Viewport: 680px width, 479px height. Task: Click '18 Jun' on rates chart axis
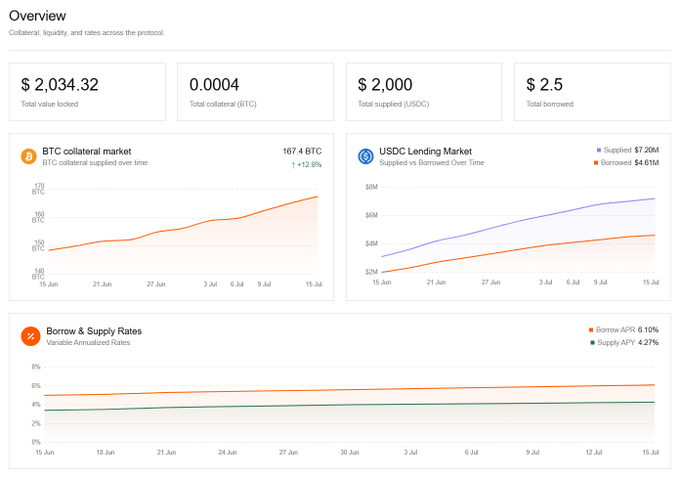click(105, 452)
